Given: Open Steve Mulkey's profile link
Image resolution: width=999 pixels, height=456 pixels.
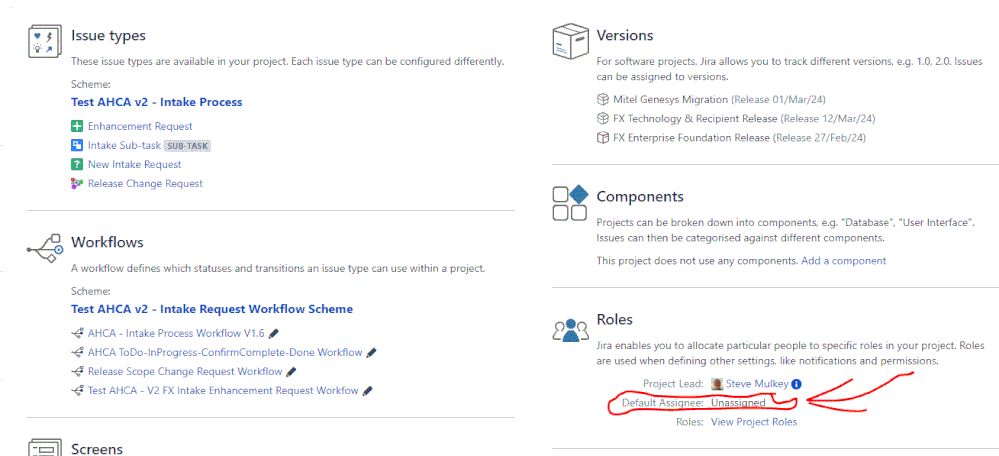Looking at the screenshot, I should pyautogui.click(x=757, y=384).
